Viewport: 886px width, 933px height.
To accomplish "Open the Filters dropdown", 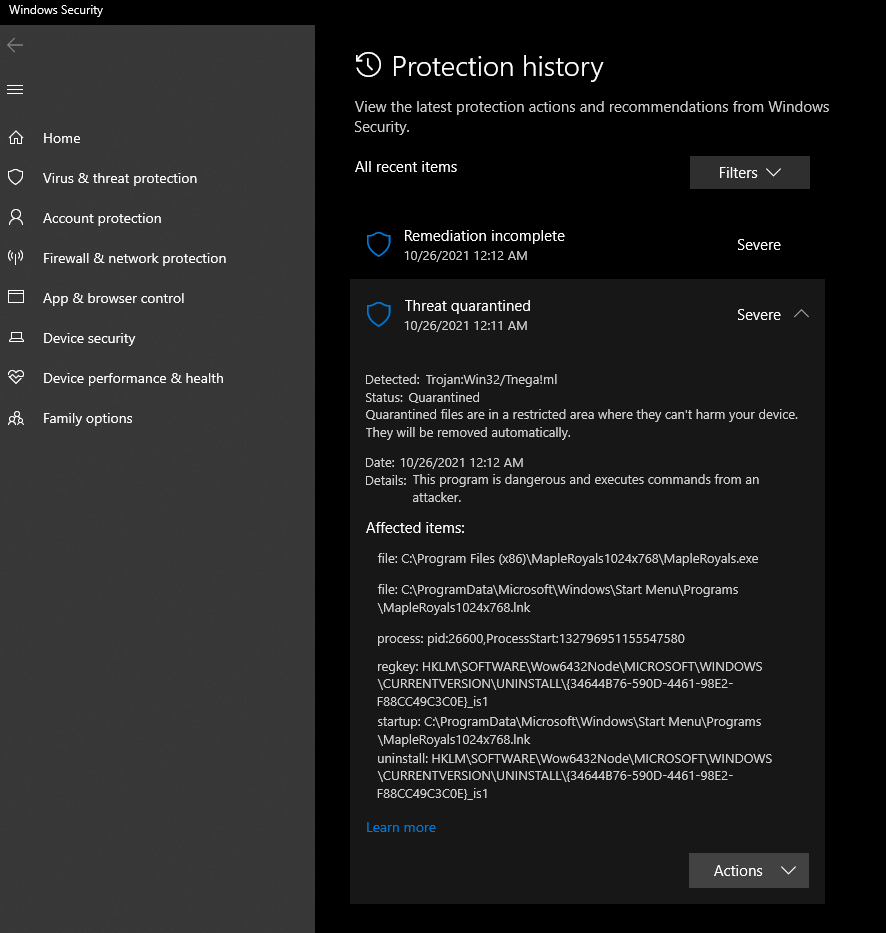I will (749, 173).
